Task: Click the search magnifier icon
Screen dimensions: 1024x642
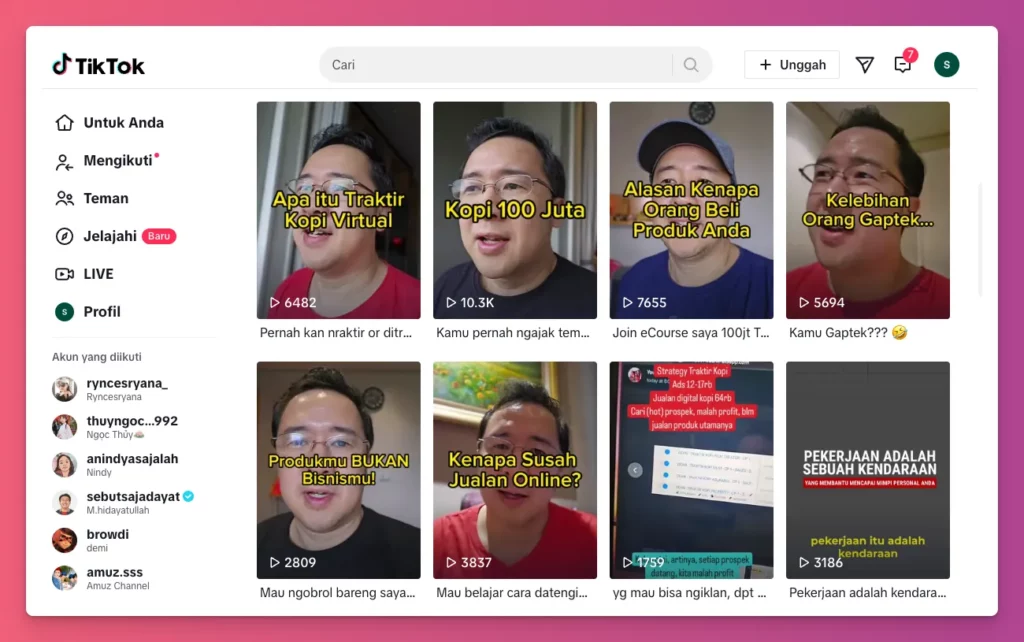Action: coord(690,64)
